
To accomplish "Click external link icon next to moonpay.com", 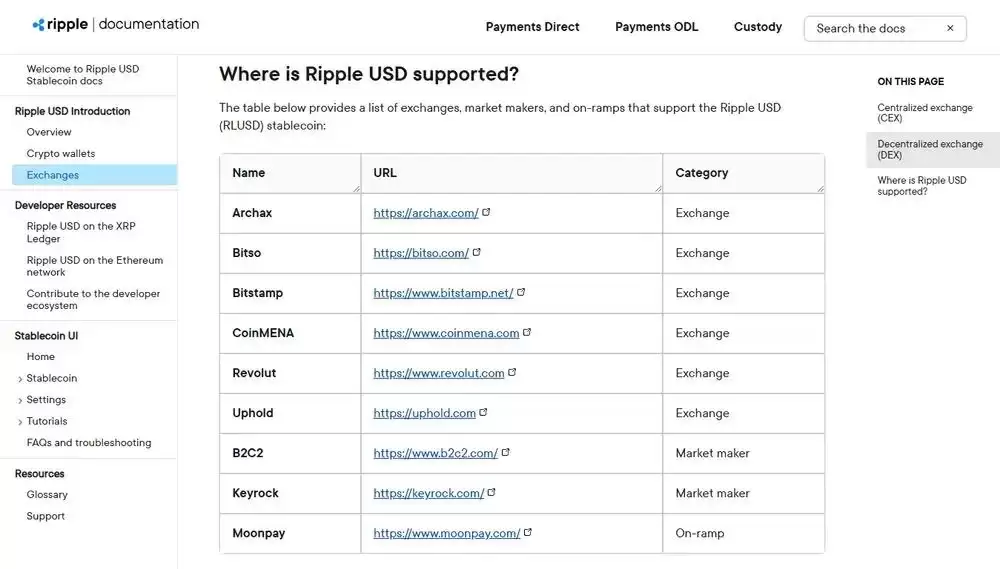I will tap(528, 532).
